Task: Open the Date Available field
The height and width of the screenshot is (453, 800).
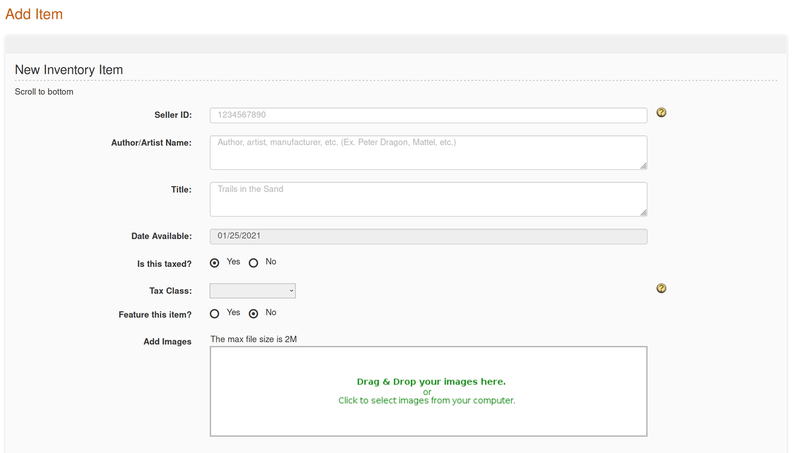Action: pyautogui.click(x=429, y=236)
